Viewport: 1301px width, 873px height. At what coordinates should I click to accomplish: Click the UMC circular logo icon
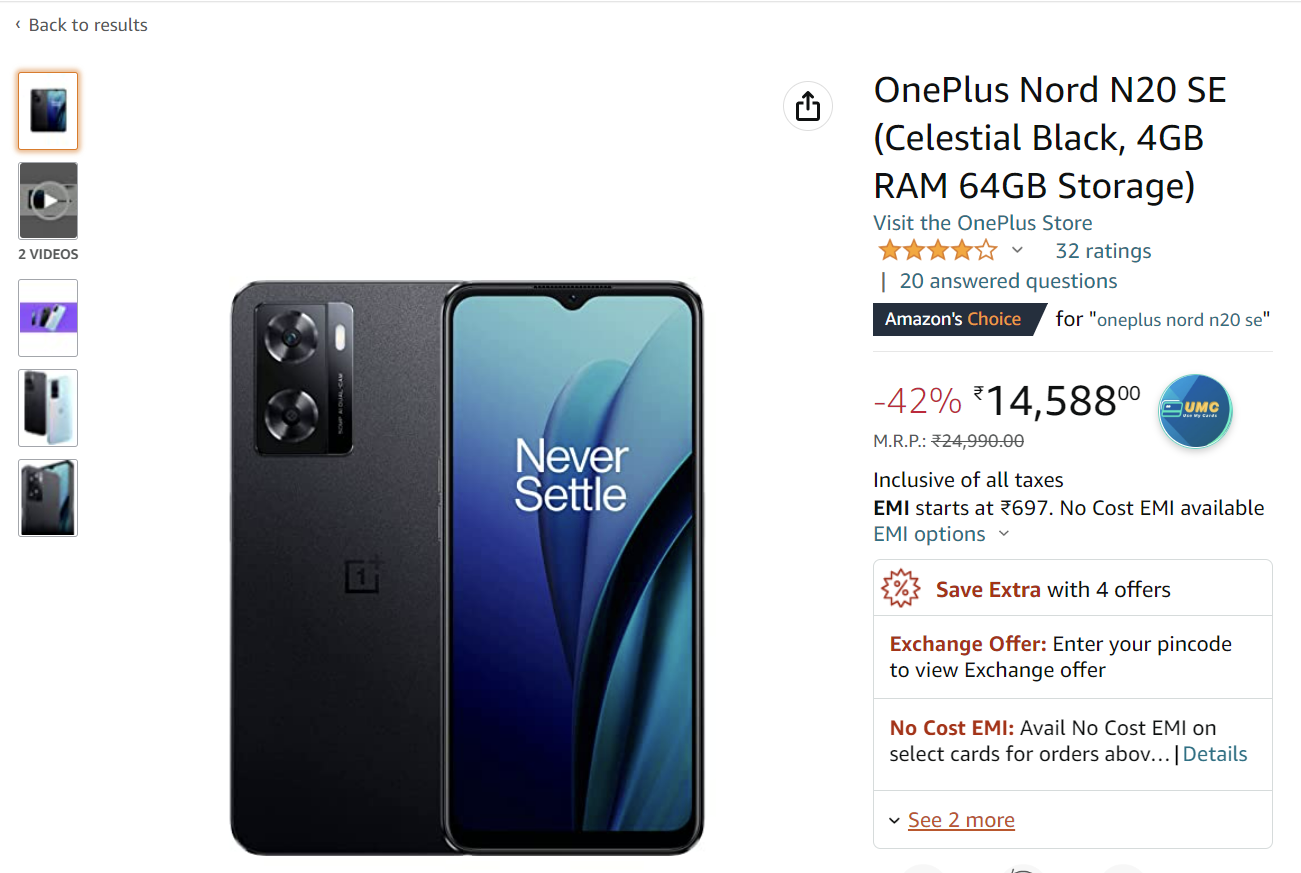pos(1194,410)
